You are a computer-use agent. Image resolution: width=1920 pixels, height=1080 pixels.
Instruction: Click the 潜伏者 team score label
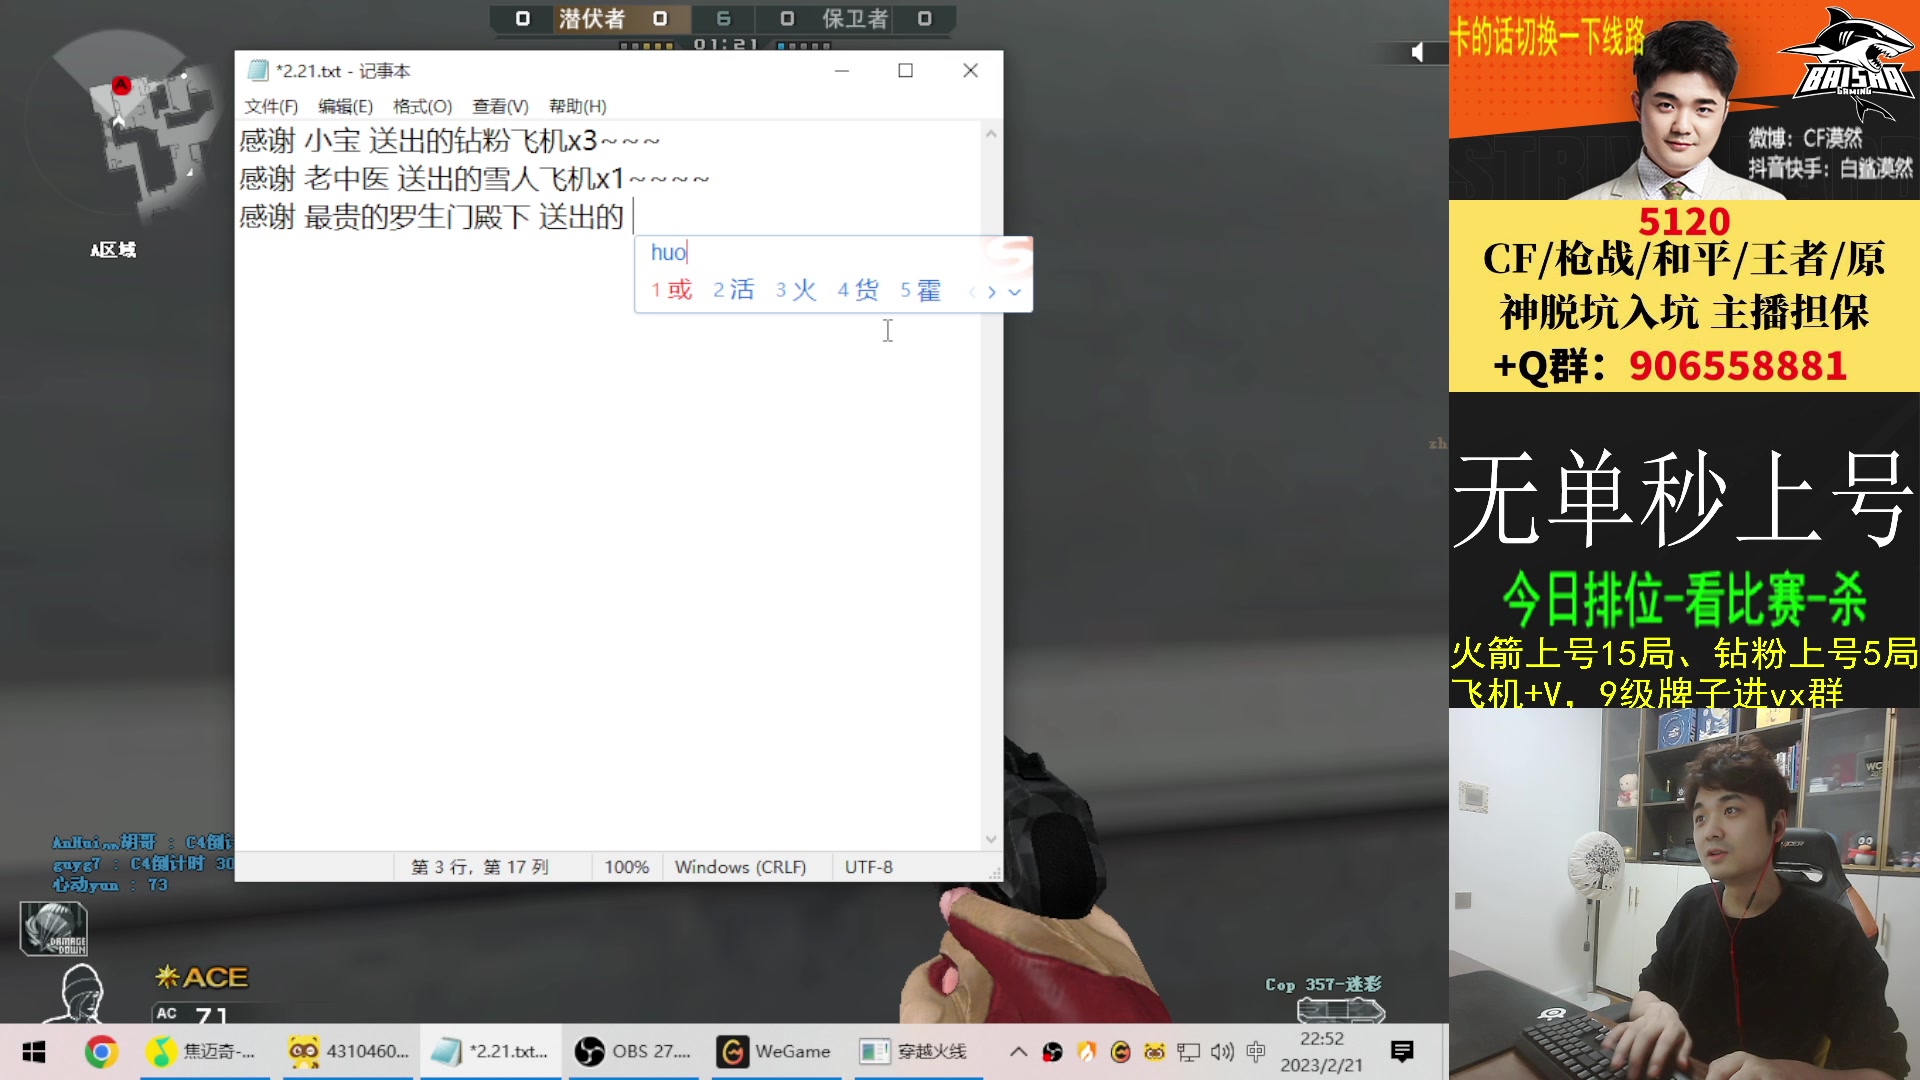click(592, 19)
